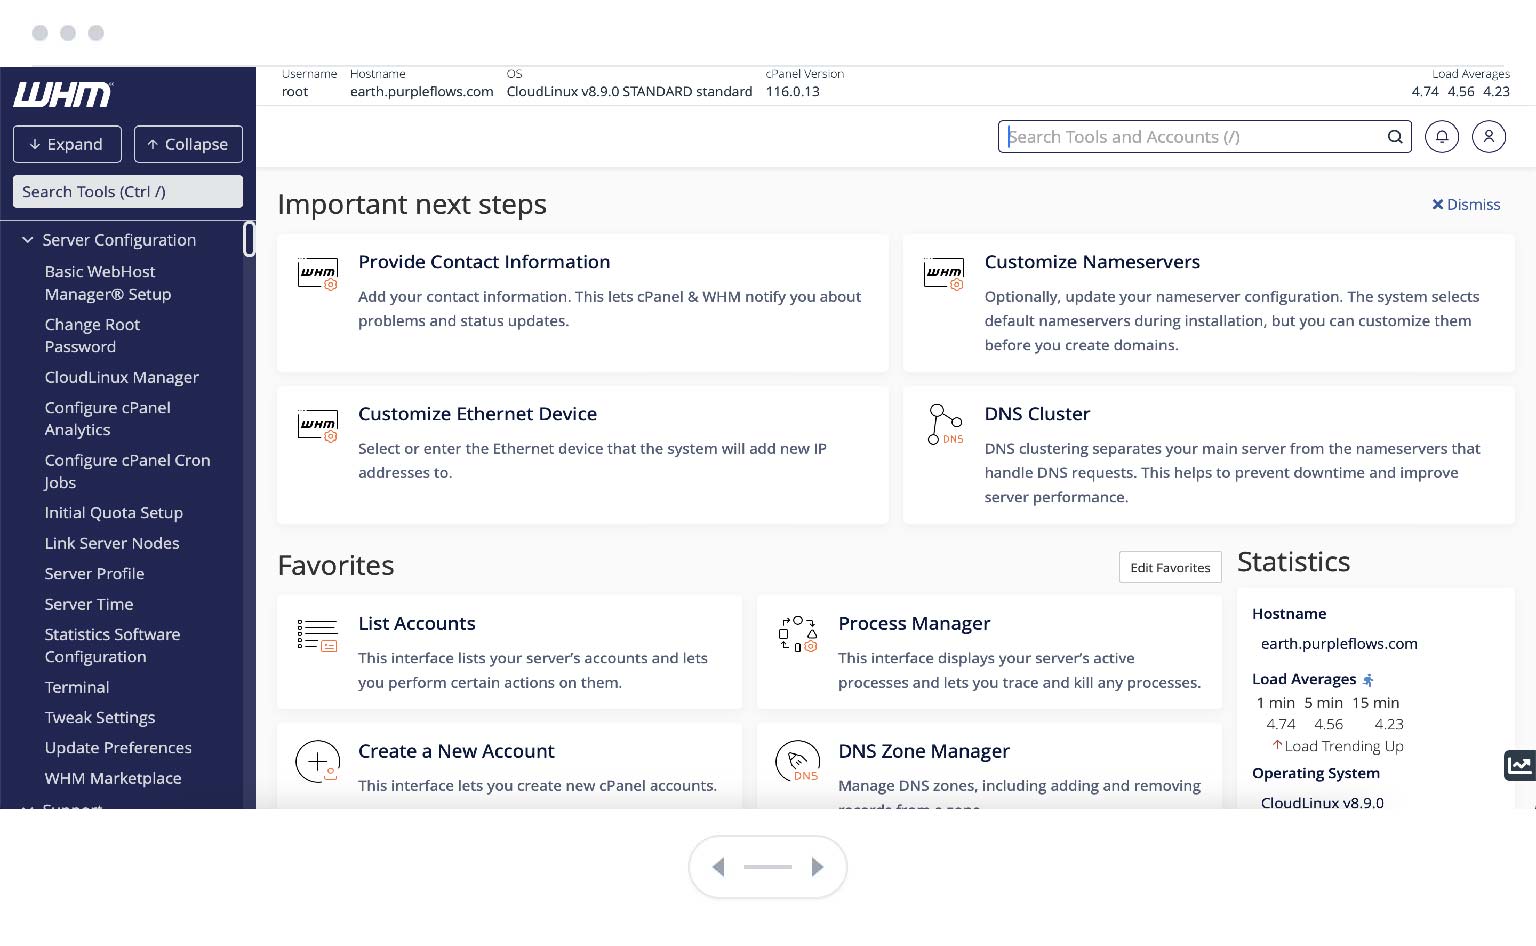Click the Process Manager icon
Viewport: 1536px width, 946px height.
(x=797, y=634)
